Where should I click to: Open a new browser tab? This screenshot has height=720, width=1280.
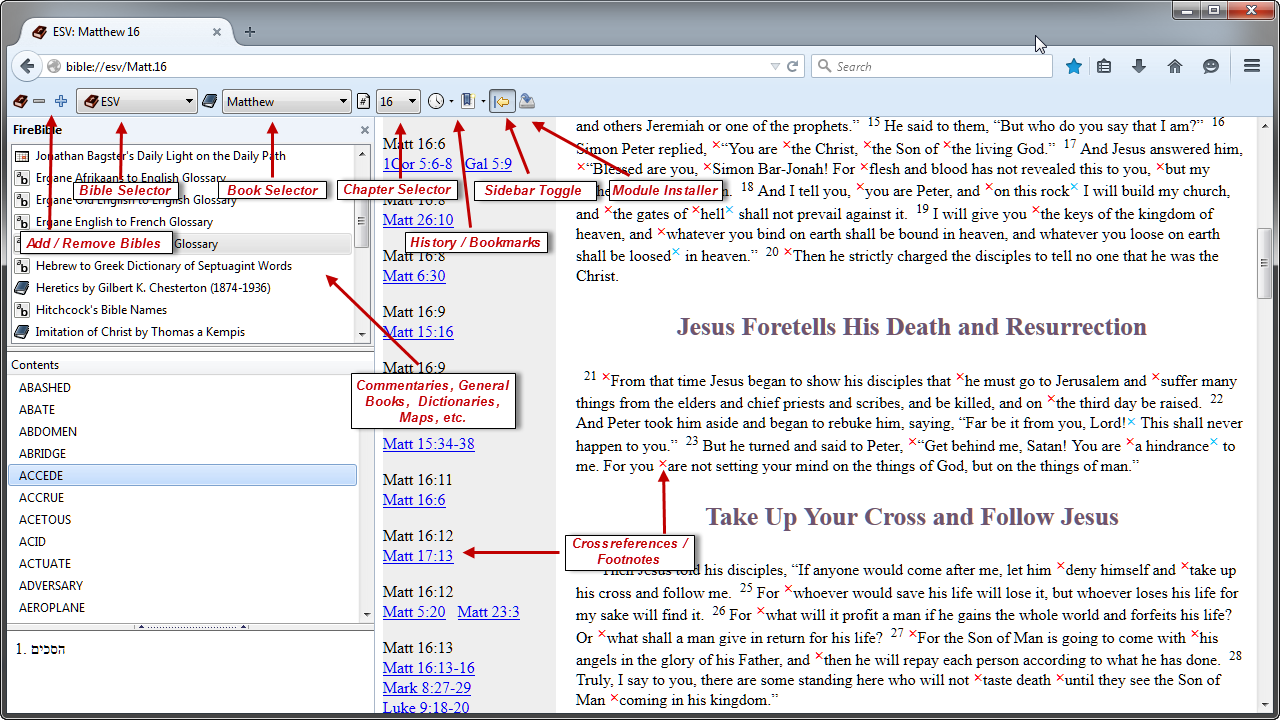250,32
